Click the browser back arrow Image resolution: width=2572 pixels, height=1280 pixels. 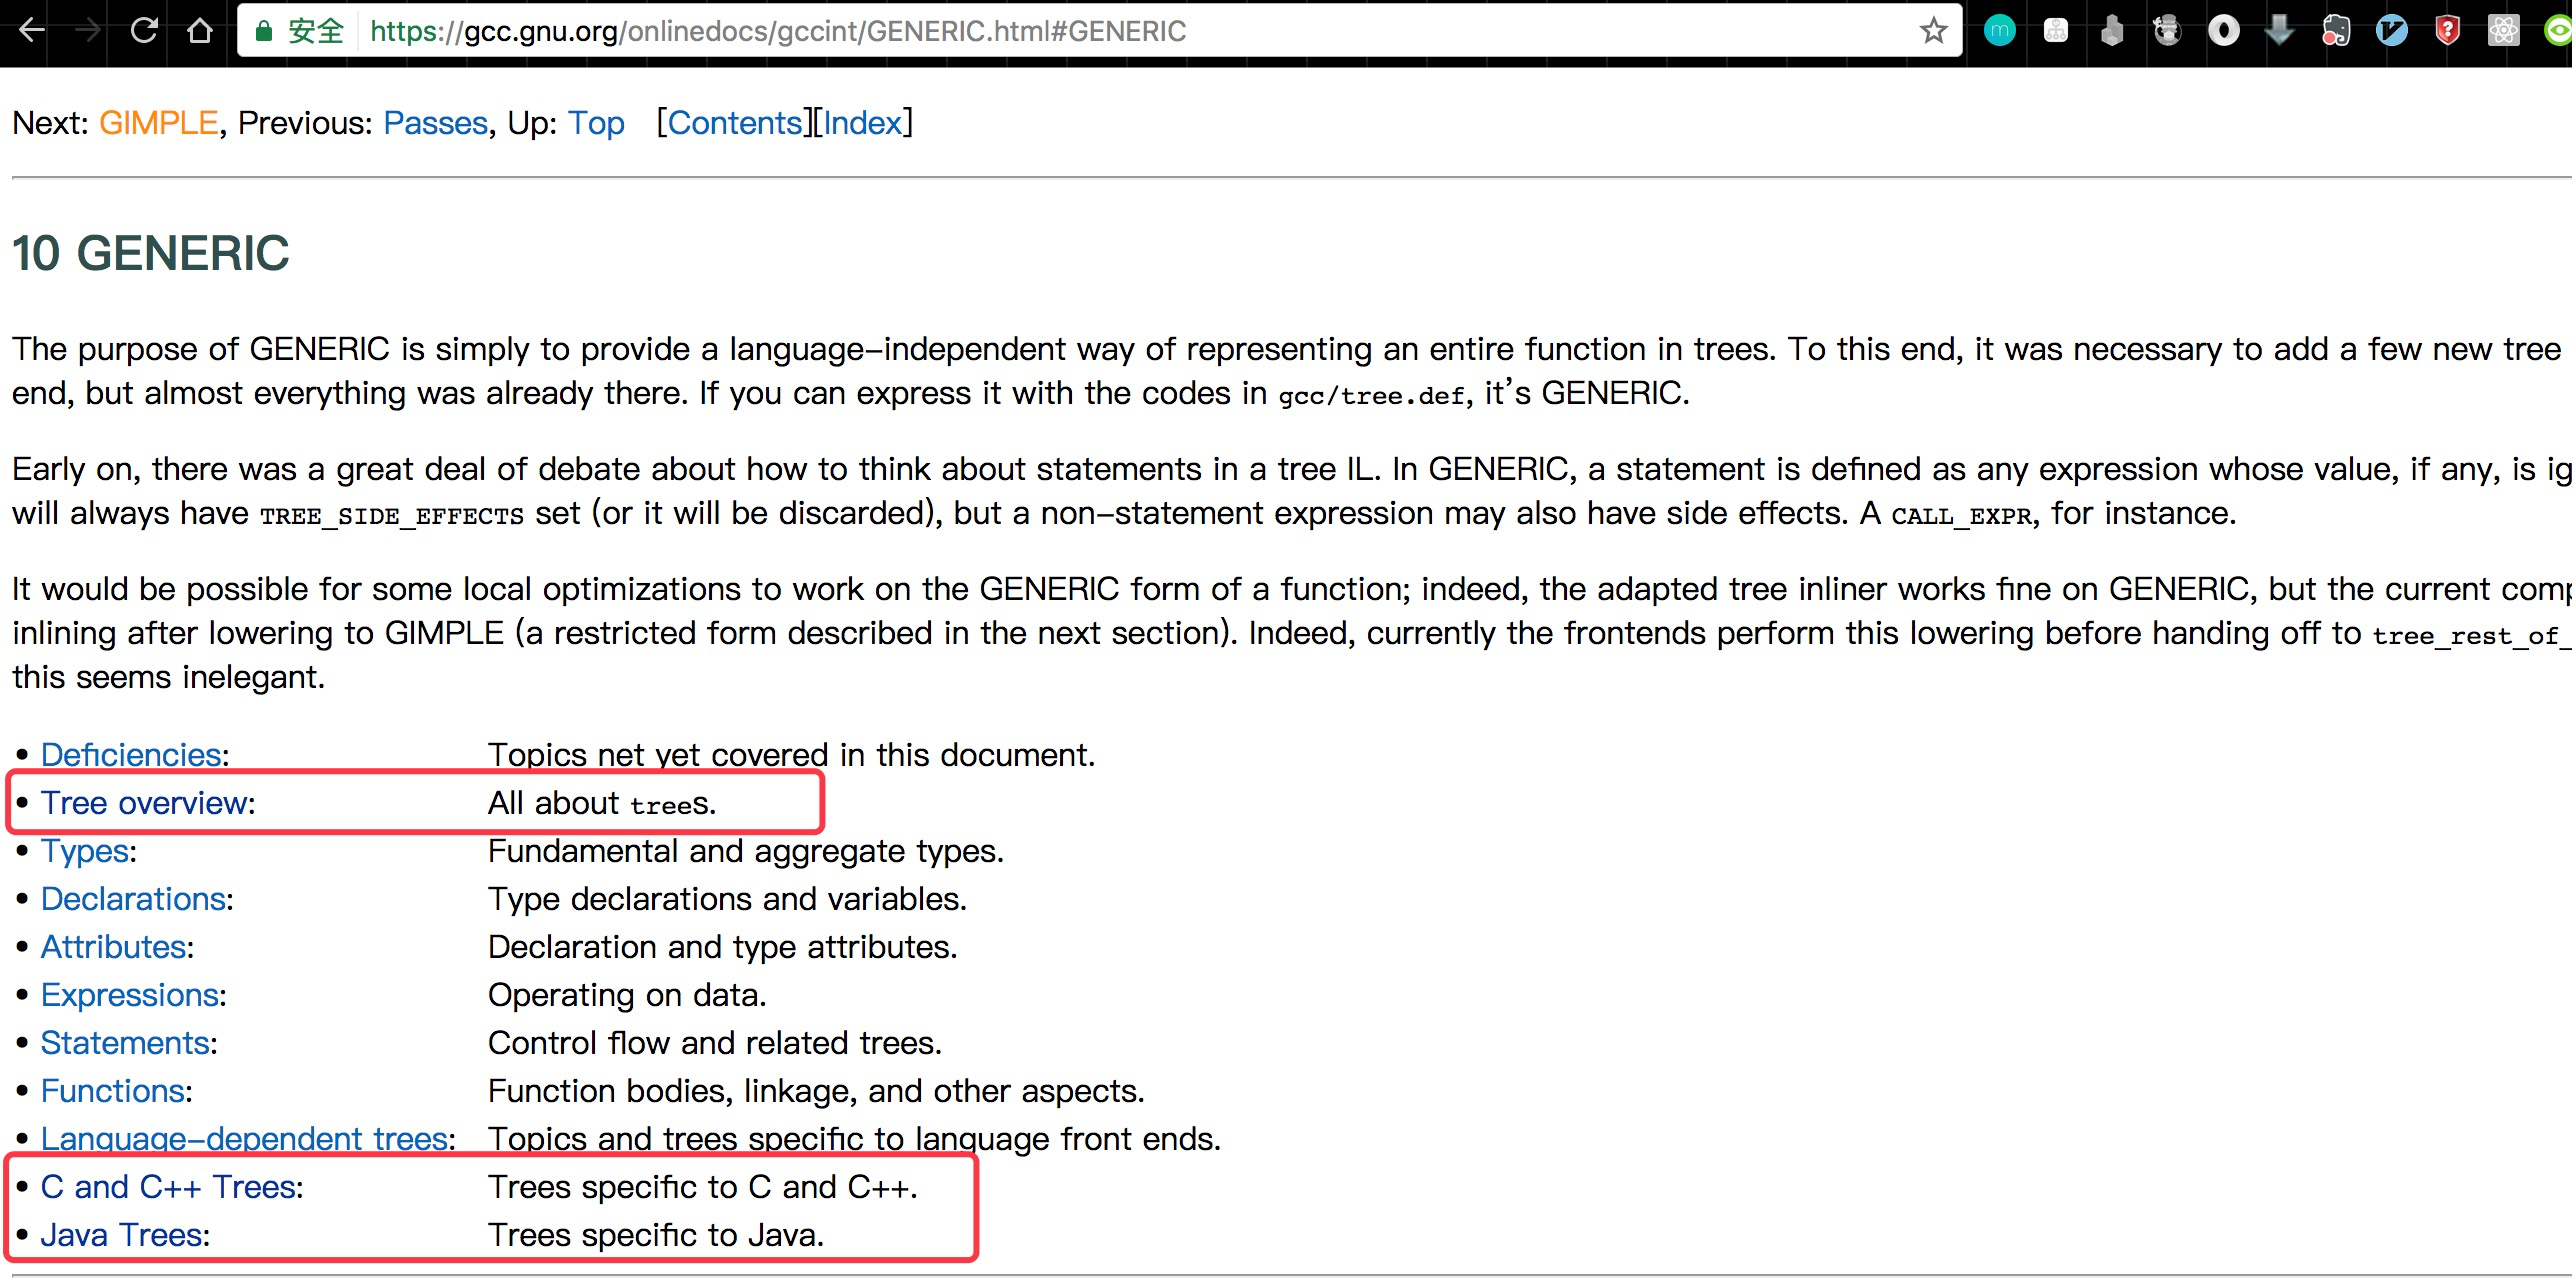click(x=32, y=31)
